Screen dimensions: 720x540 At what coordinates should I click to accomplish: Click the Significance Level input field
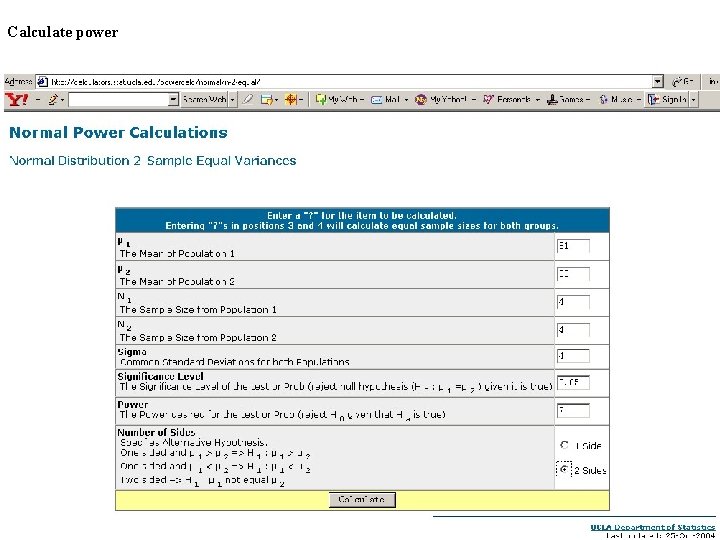pyautogui.click(x=573, y=382)
